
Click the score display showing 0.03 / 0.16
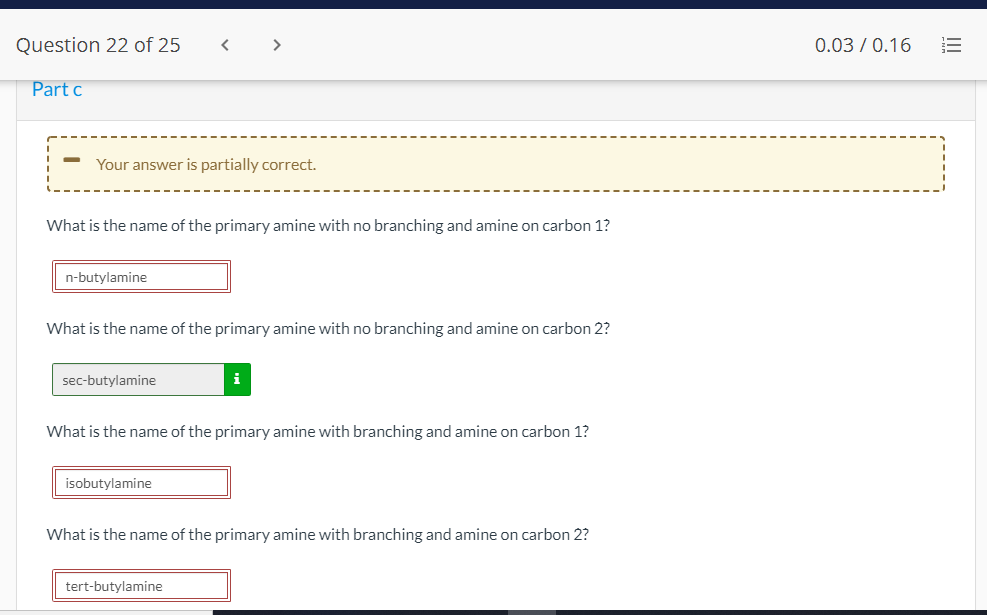click(862, 44)
